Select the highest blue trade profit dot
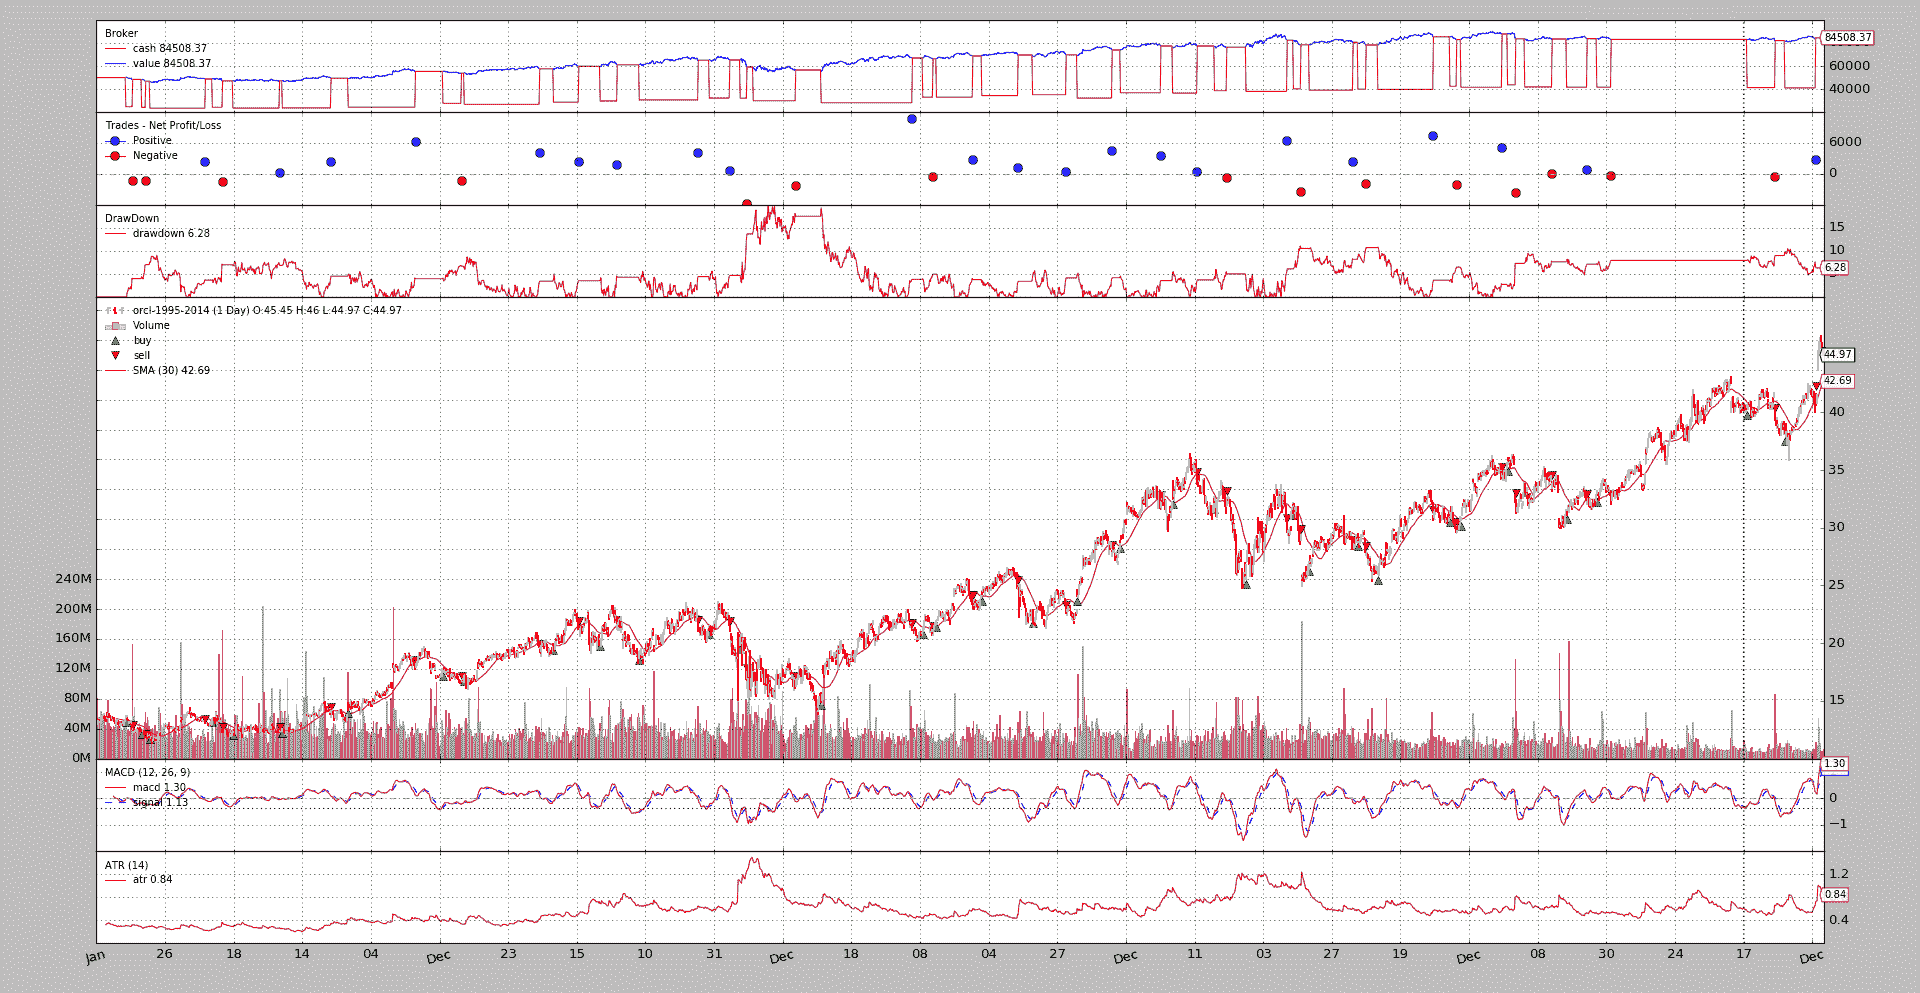Image resolution: width=1920 pixels, height=993 pixels. 912,119
